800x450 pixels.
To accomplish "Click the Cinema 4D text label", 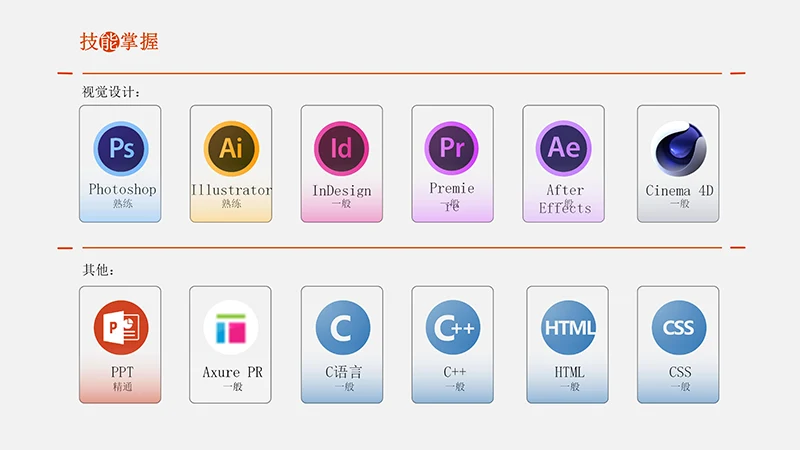I will tap(679, 190).
